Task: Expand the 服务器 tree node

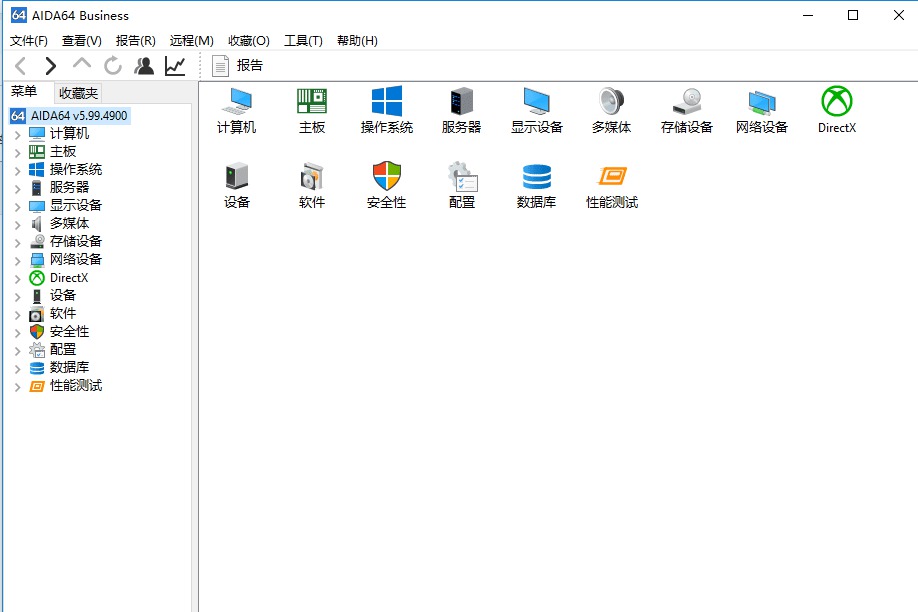Action: coord(18,189)
